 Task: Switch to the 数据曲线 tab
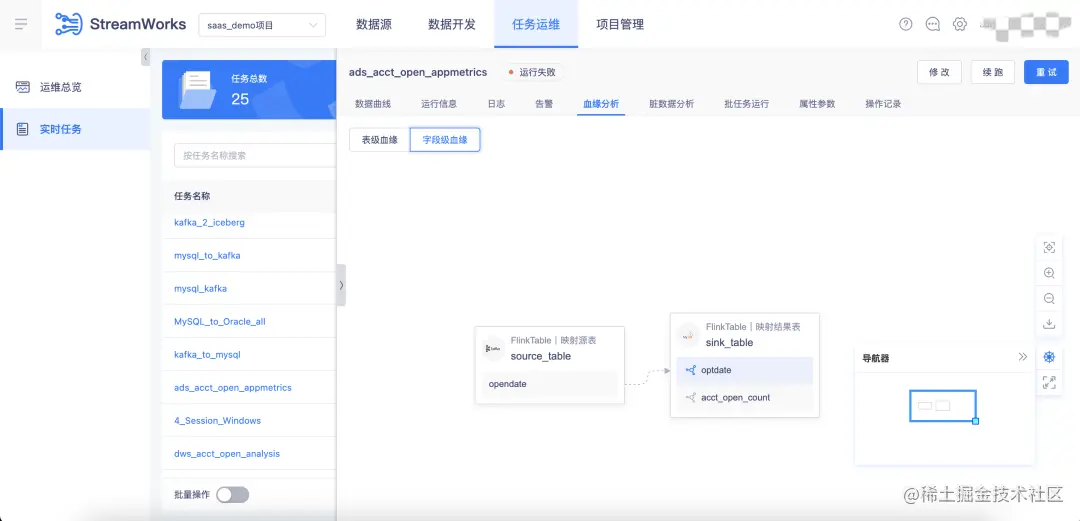(x=373, y=104)
